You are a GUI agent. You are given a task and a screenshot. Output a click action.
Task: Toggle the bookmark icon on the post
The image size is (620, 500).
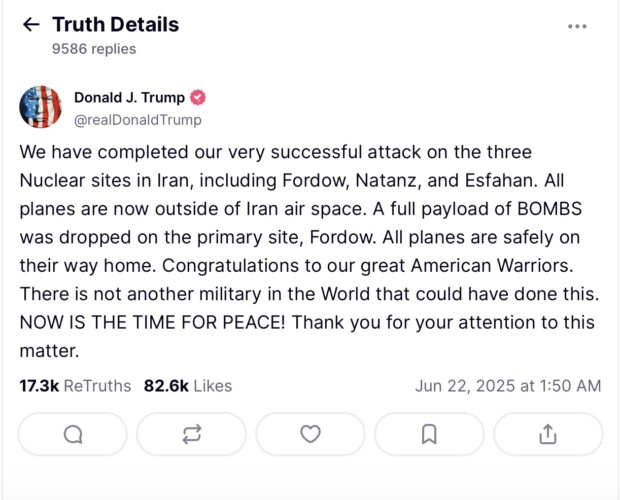tap(429, 434)
